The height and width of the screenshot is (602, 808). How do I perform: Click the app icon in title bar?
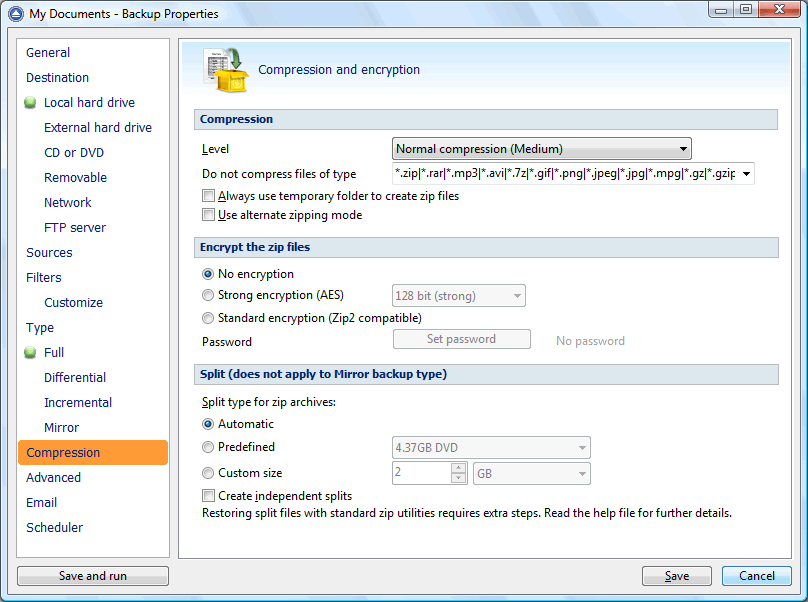[x=15, y=13]
